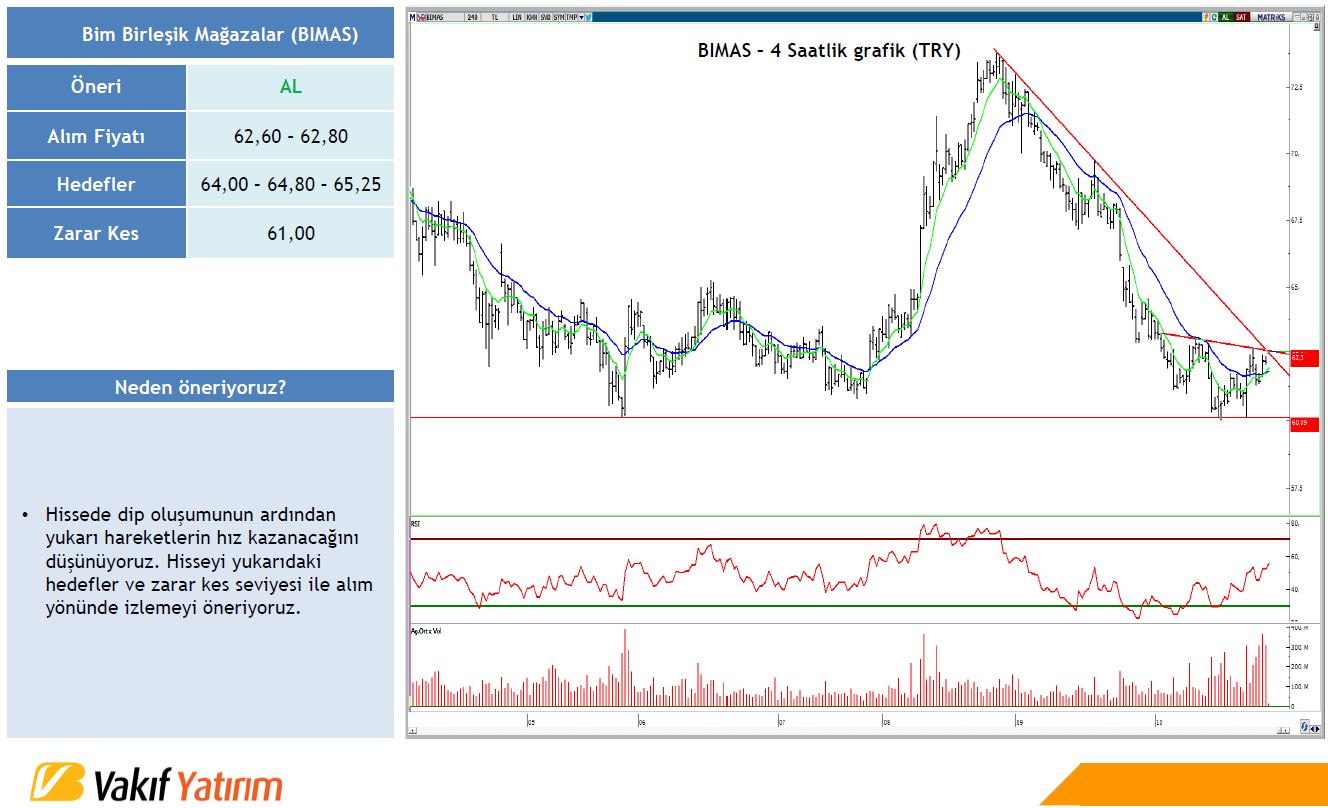Screen dimensions: 1328x808
Task: Click the TL currency selector
Action: pos(495,17)
